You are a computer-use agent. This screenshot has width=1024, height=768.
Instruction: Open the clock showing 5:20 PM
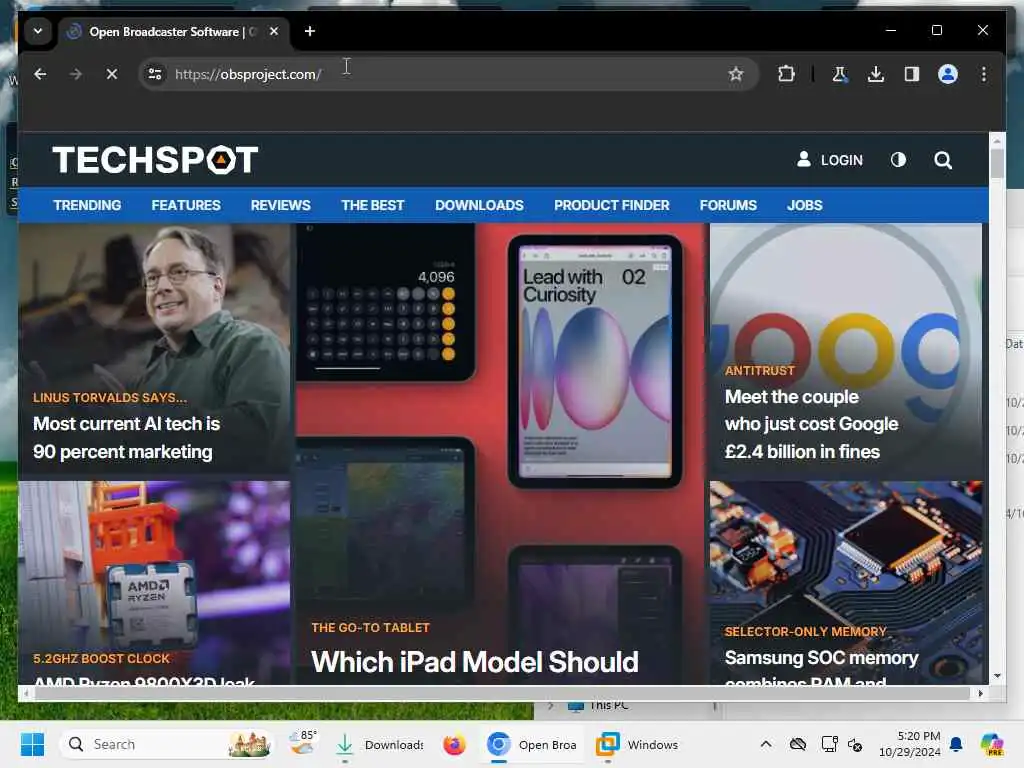pyautogui.click(x=910, y=744)
